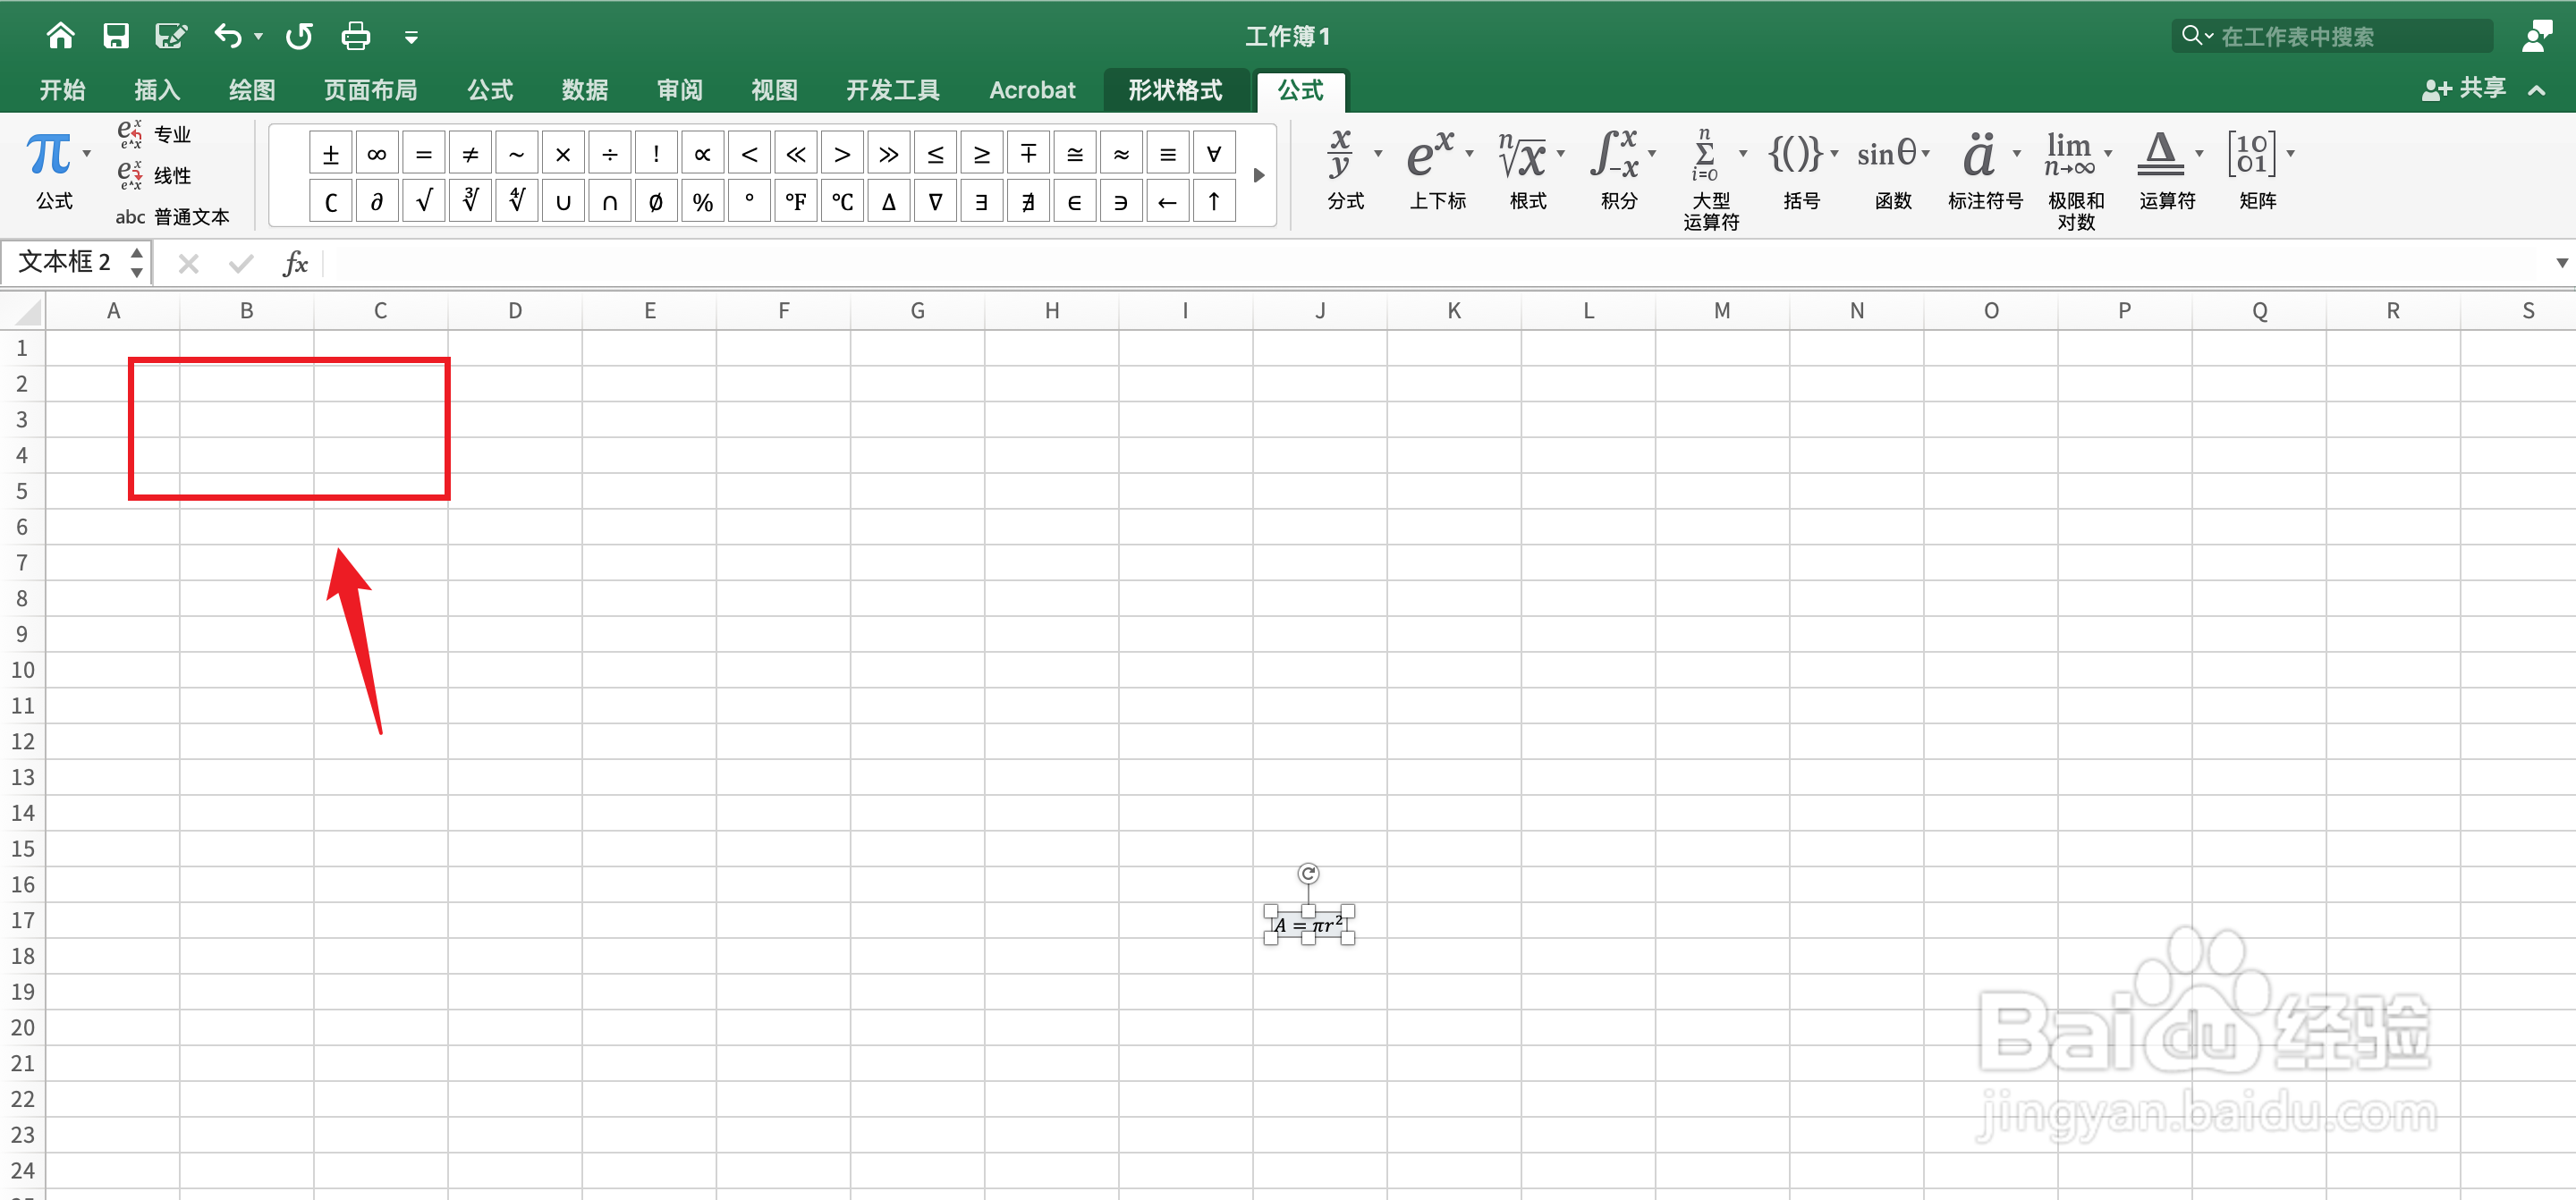
Task: Click the Print icon in title bar
Action: 355,37
